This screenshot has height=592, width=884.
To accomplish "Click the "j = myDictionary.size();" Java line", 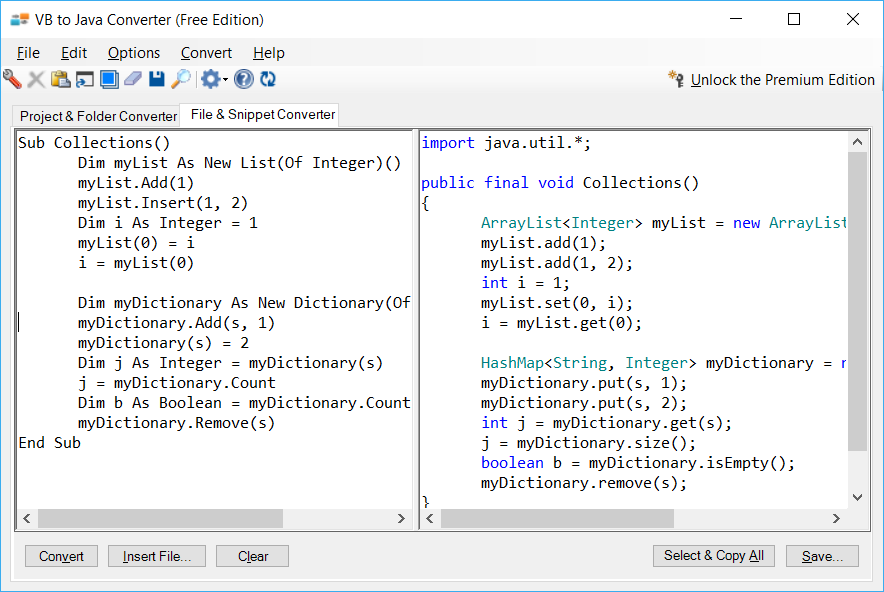I will pyautogui.click(x=589, y=443).
